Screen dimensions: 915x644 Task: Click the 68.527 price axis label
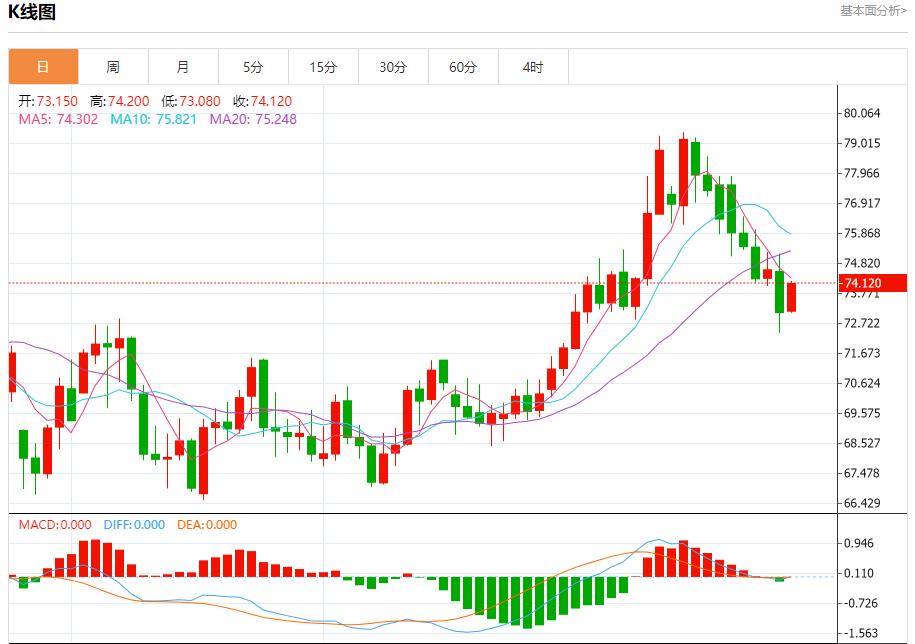click(x=862, y=443)
